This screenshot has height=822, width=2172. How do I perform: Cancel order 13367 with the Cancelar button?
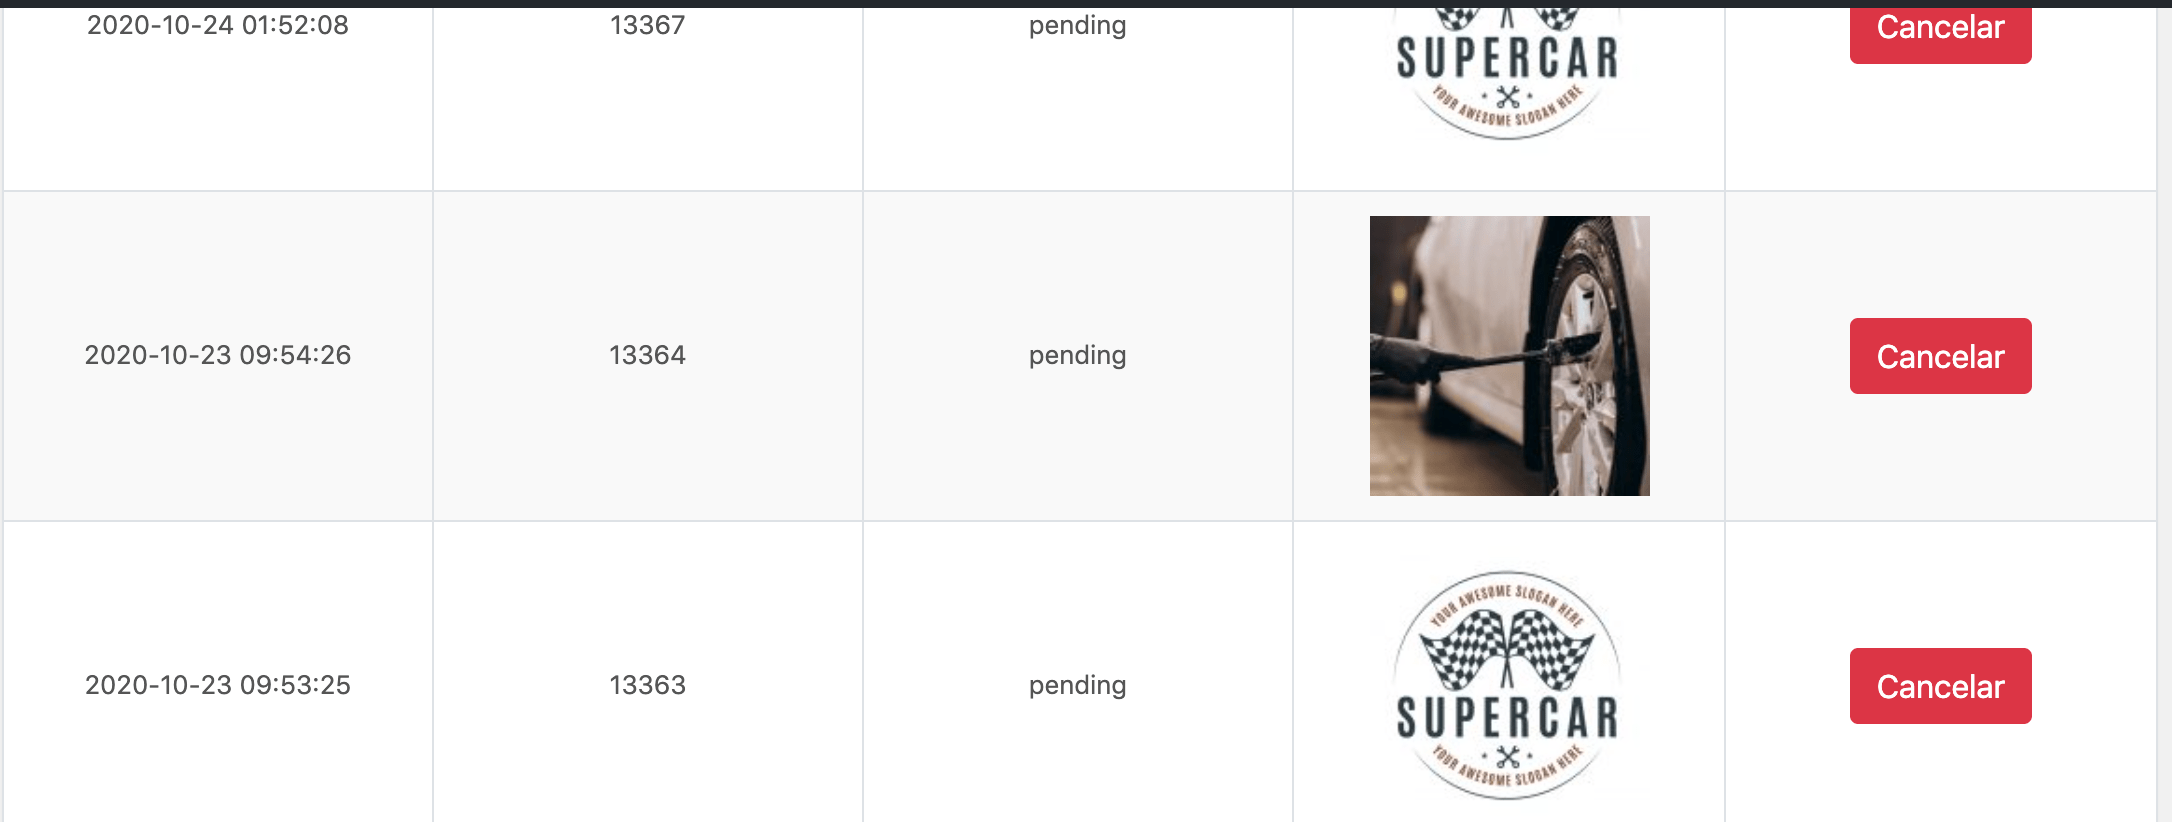click(x=1940, y=35)
